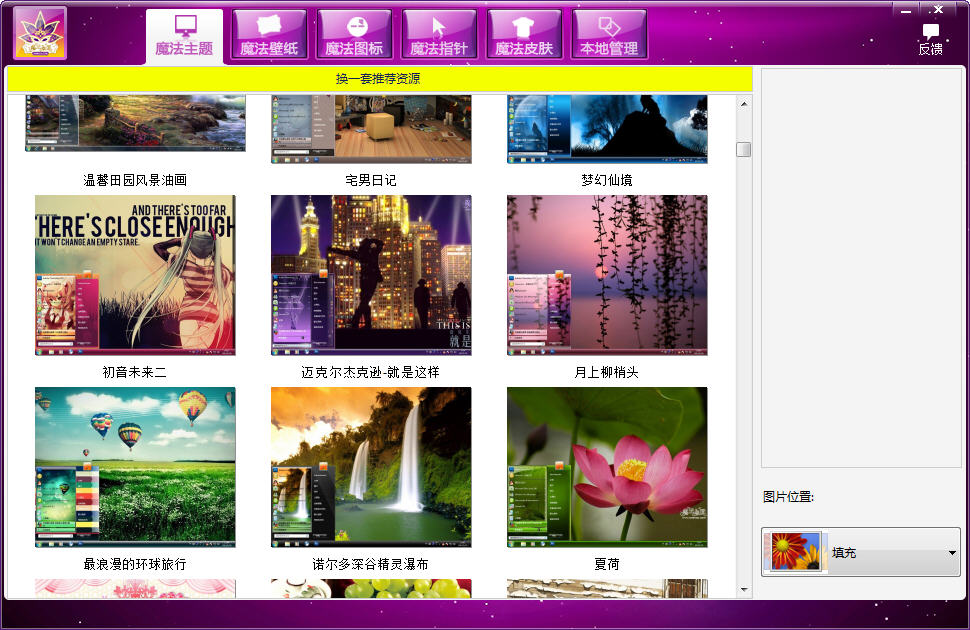Image resolution: width=970 pixels, height=630 pixels.
Task: Click the 梦幻仙境 caption text
Action: pyautogui.click(x=607, y=180)
